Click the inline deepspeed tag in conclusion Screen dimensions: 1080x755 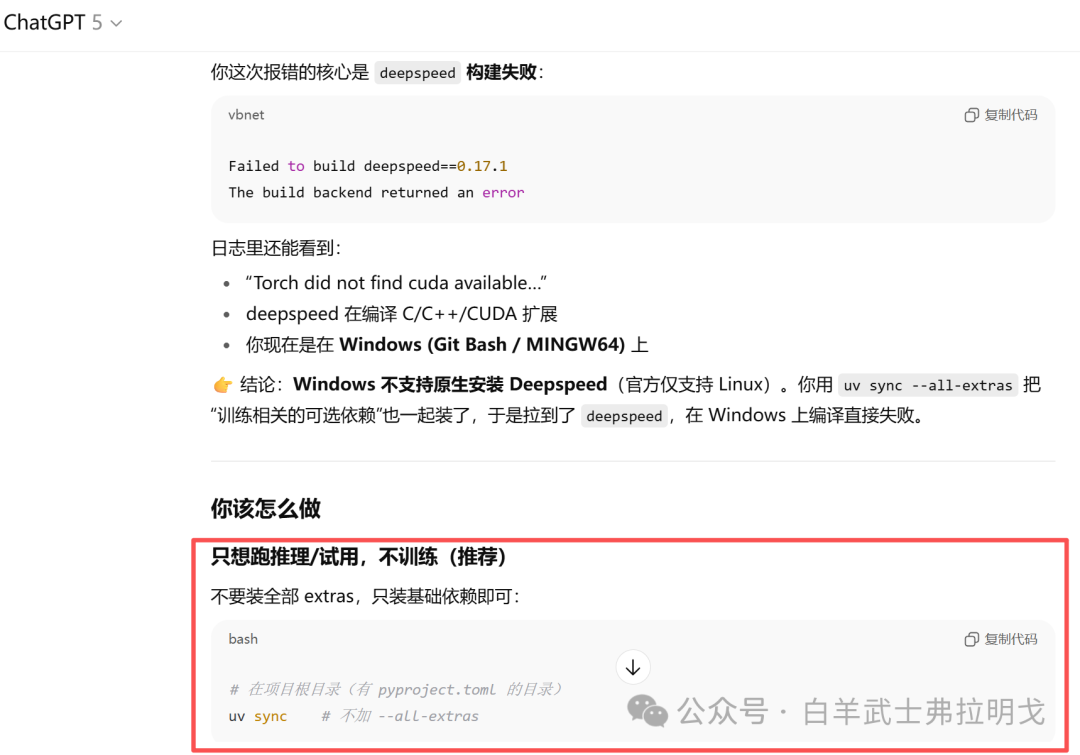point(624,416)
